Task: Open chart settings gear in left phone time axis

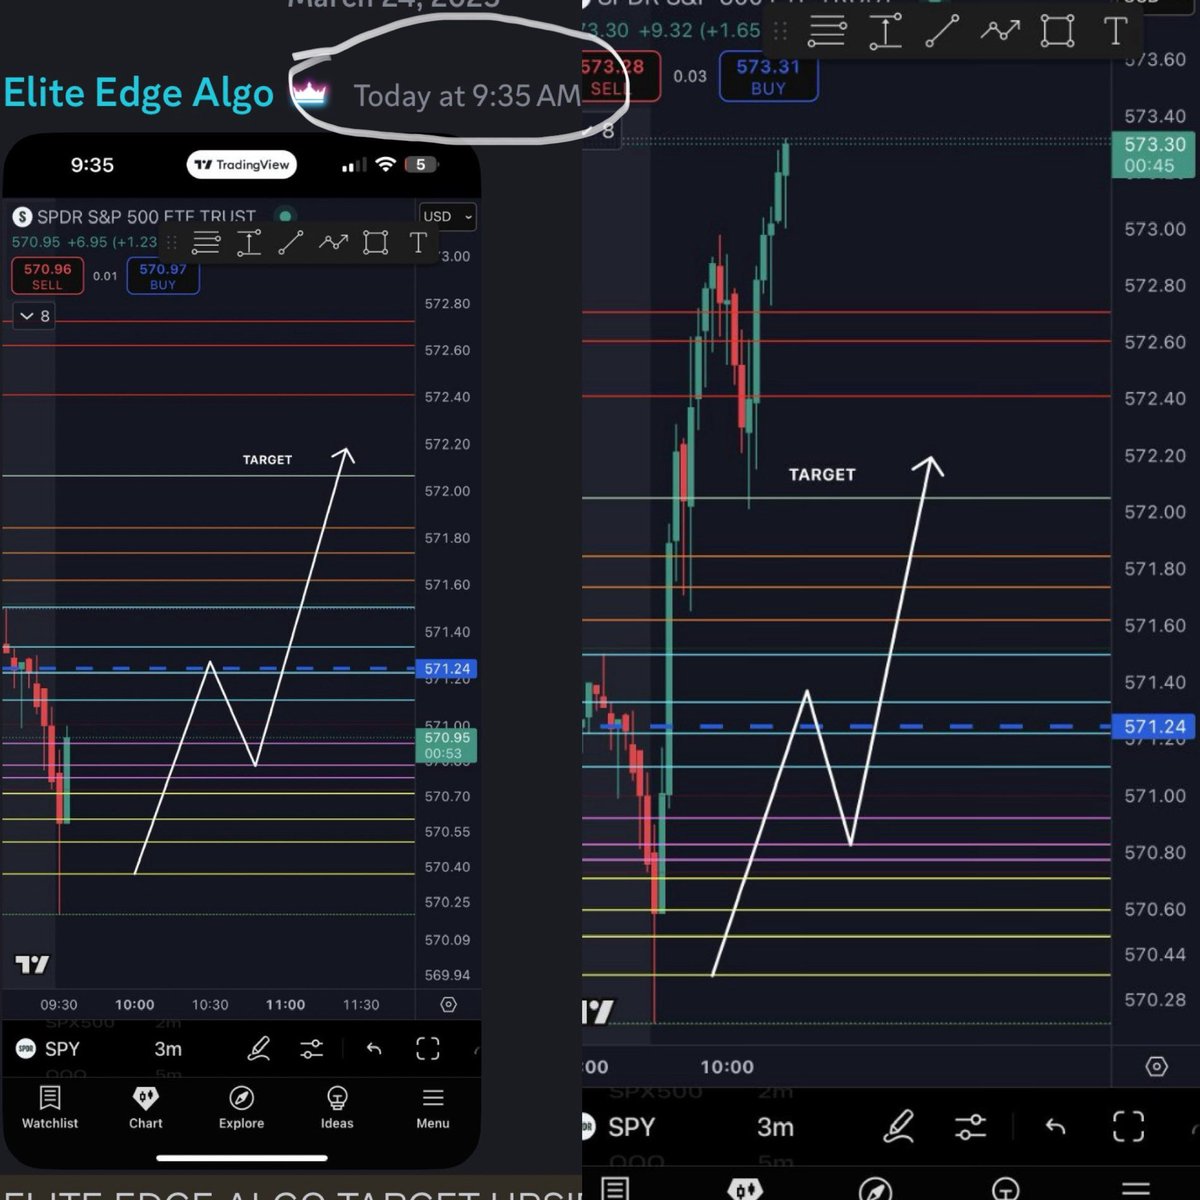Action: click(448, 1005)
